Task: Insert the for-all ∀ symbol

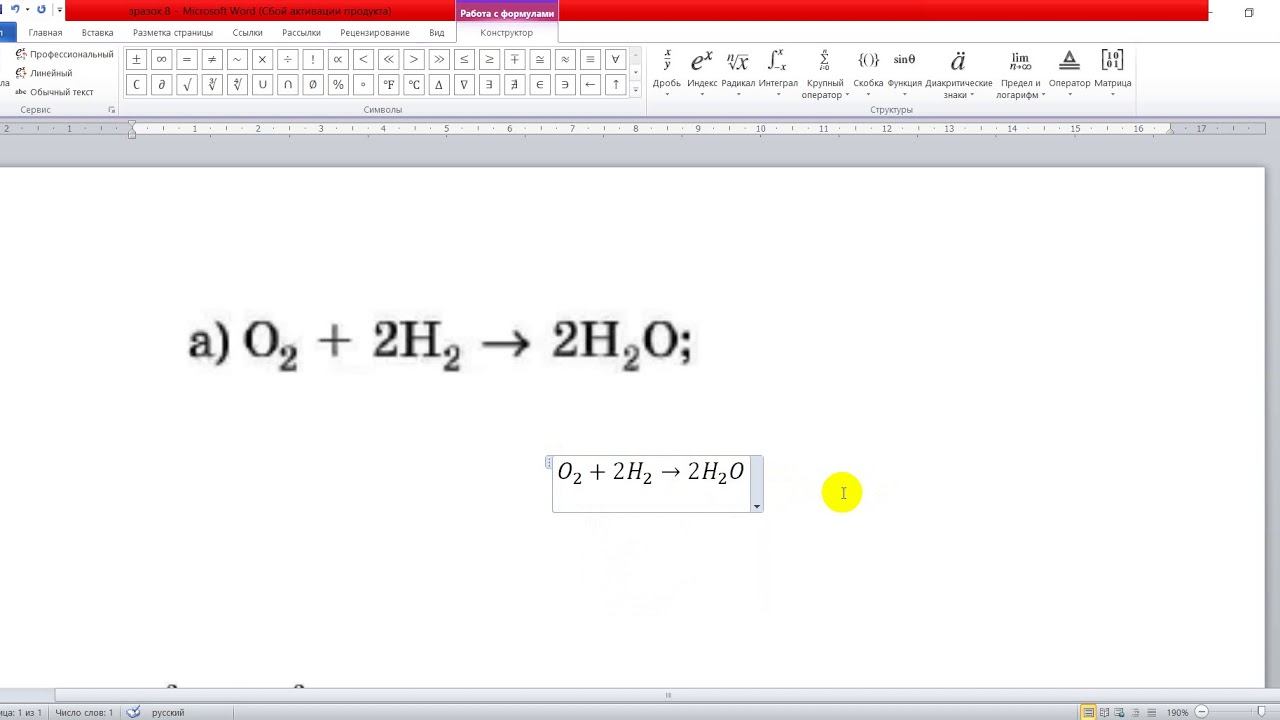Action: click(x=615, y=59)
